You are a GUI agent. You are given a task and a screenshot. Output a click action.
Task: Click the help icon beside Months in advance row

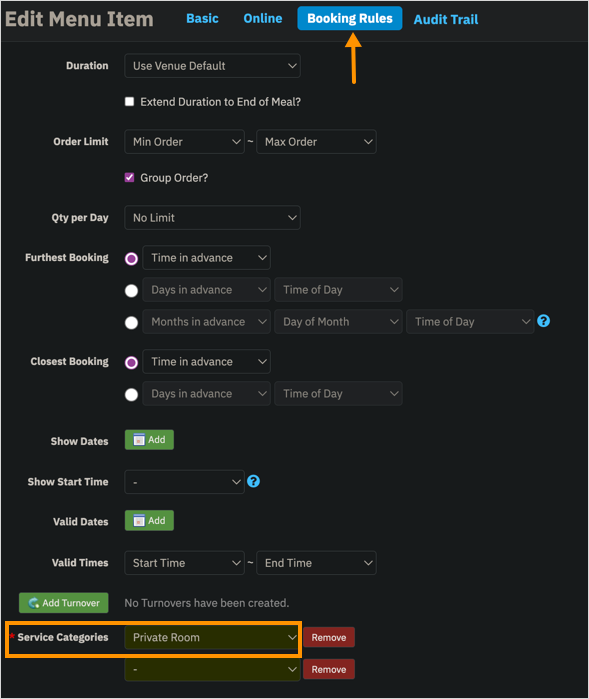(x=543, y=321)
